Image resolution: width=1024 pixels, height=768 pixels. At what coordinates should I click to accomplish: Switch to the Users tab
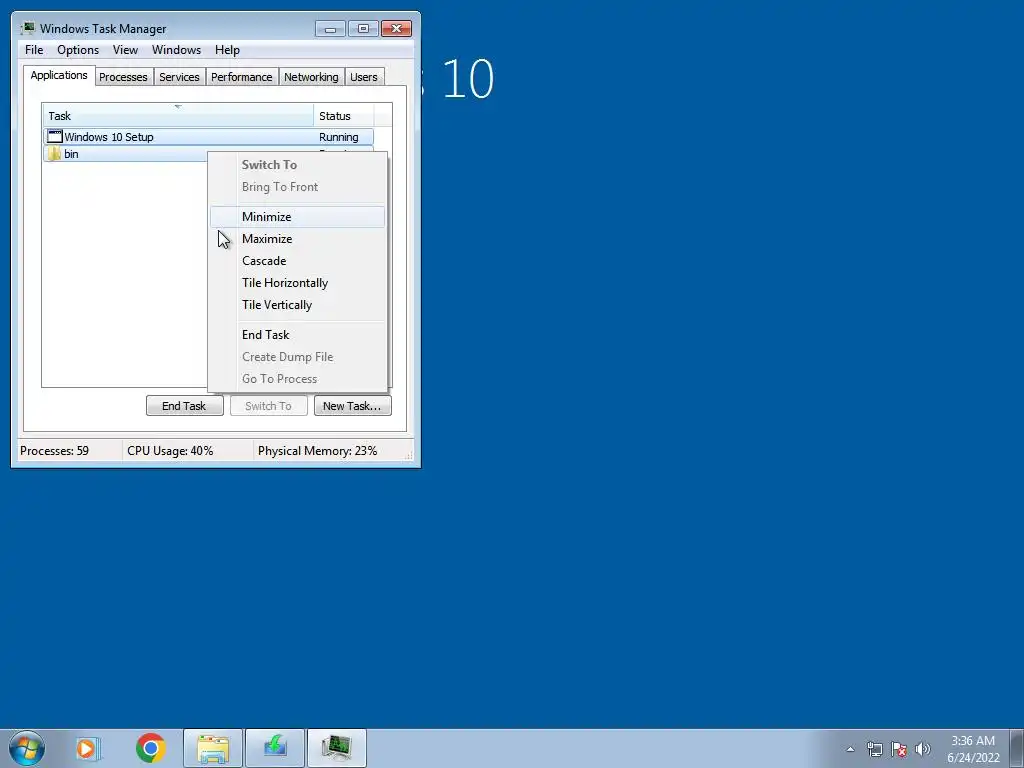[364, 77]
